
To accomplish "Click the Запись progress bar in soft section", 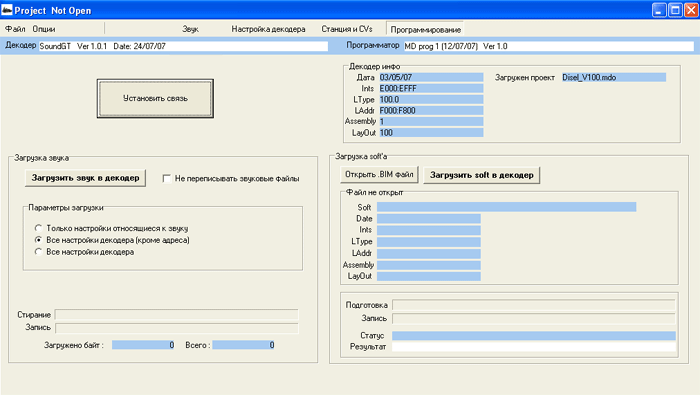I will click(534, 318).
